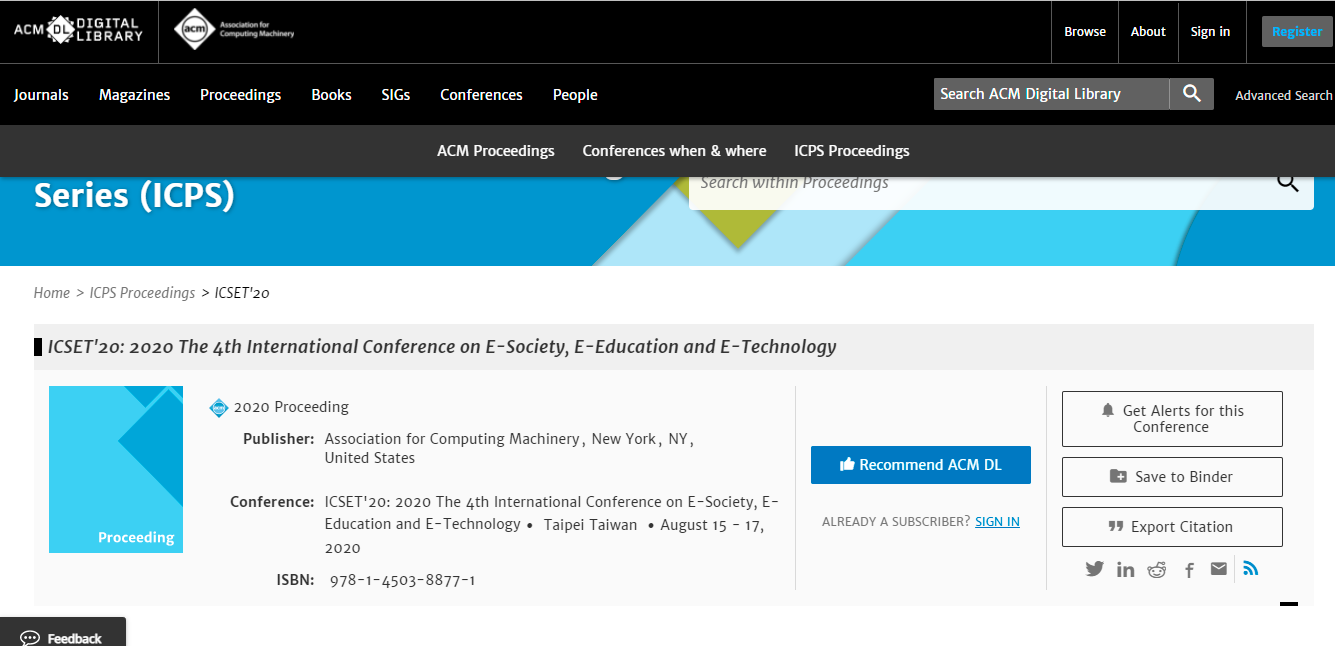Open the People menu

[575, 95]
